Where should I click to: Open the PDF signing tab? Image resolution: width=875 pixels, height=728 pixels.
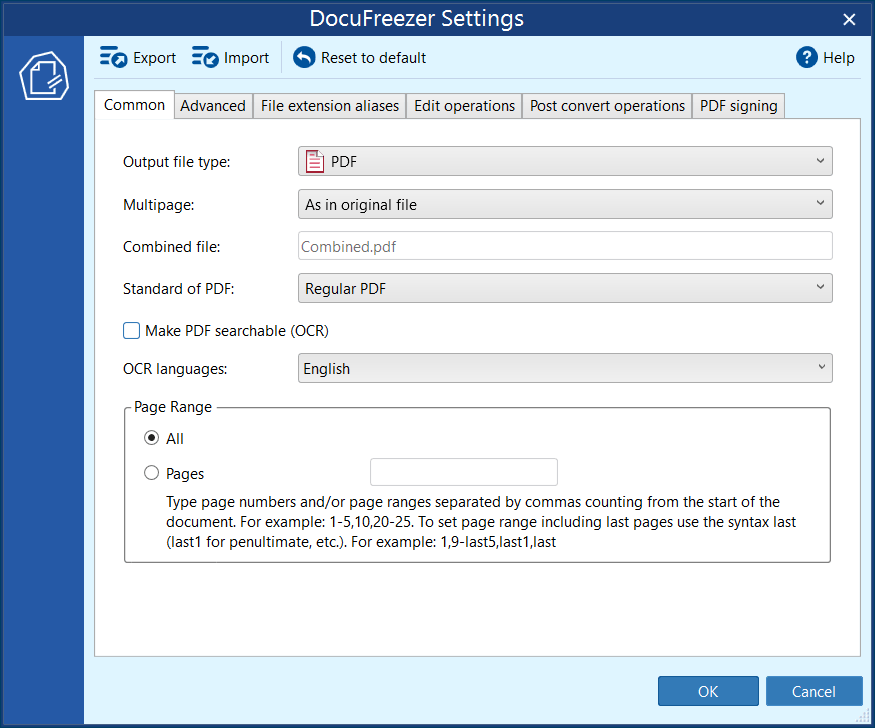(738, 106)
